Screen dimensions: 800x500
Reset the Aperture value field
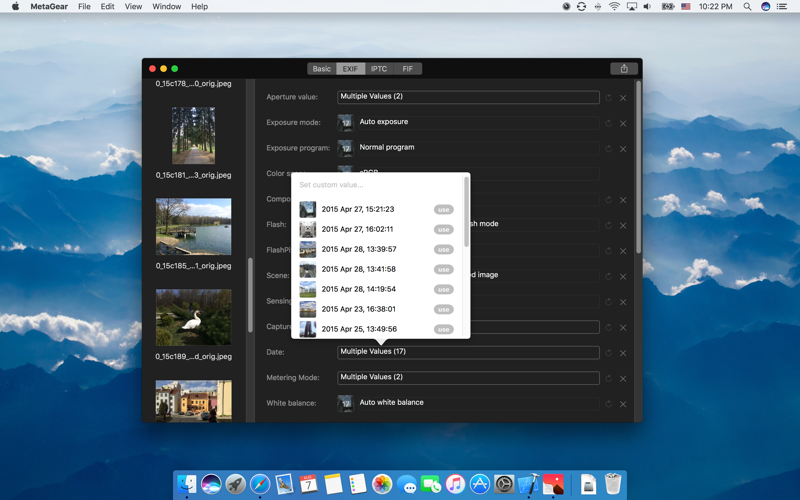609,97
